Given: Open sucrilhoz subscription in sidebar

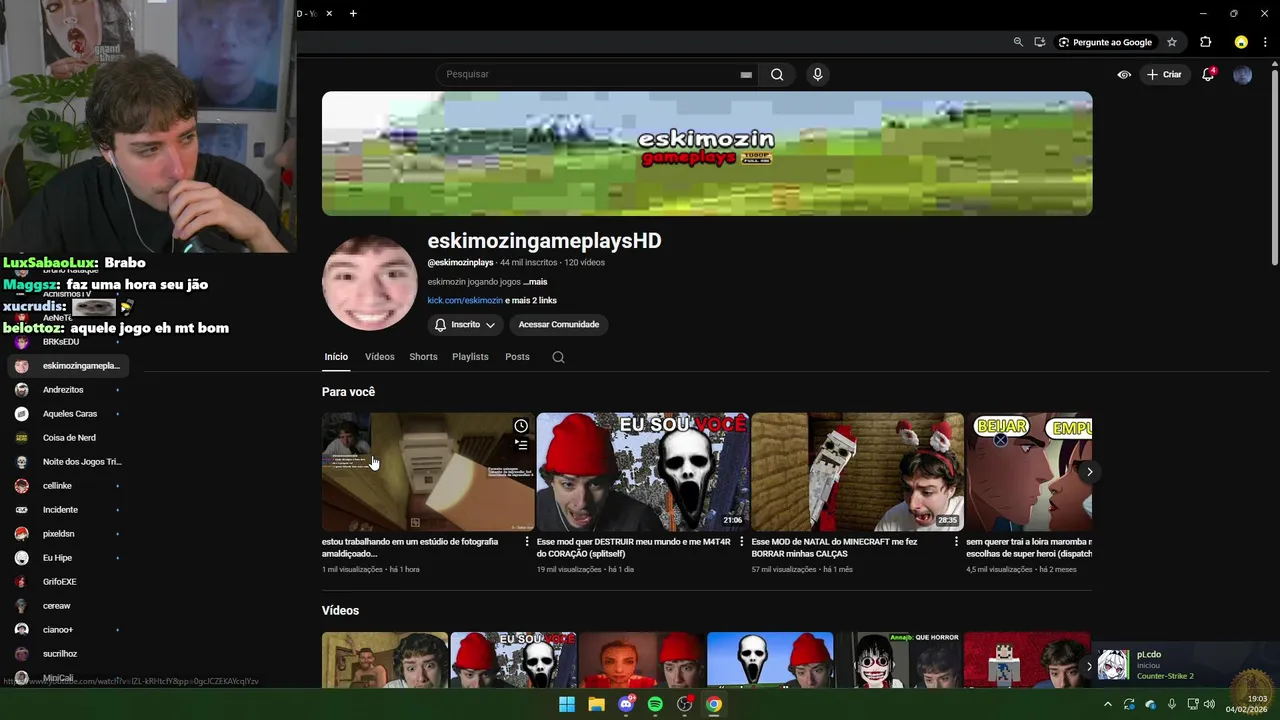Looking at the screenshot, I should pos(68,654).
